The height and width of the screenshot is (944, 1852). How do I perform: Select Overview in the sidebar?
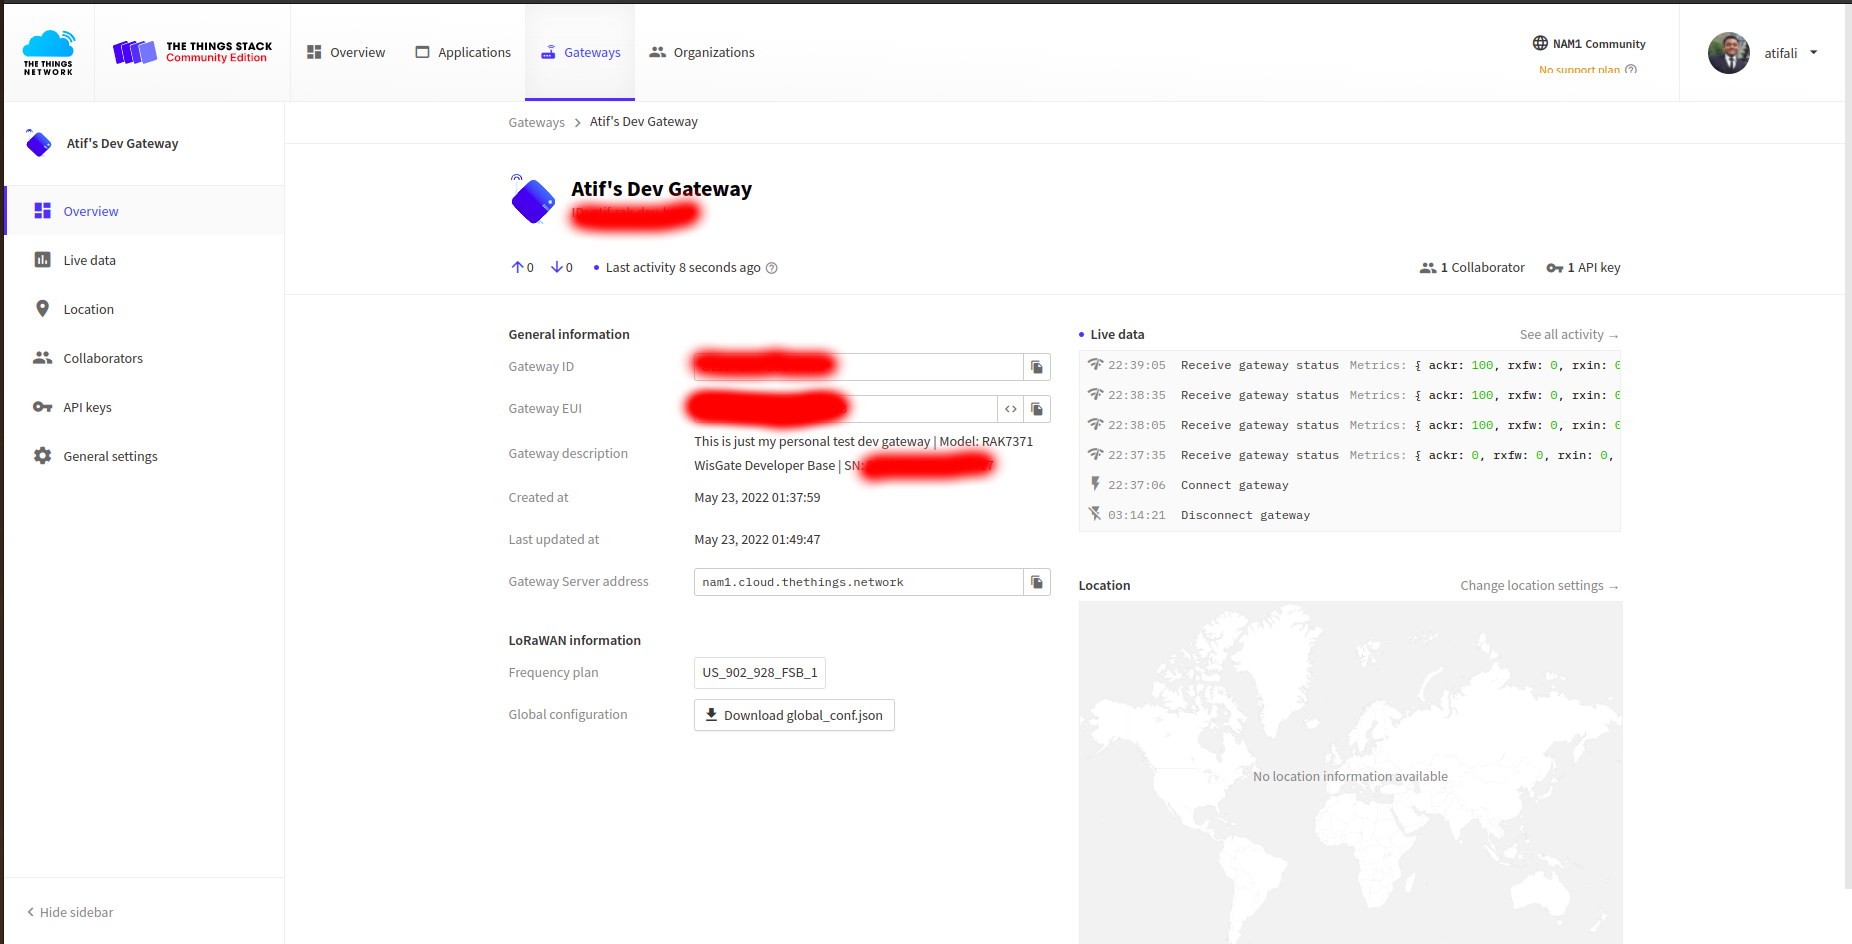click(x=144, y=211)
